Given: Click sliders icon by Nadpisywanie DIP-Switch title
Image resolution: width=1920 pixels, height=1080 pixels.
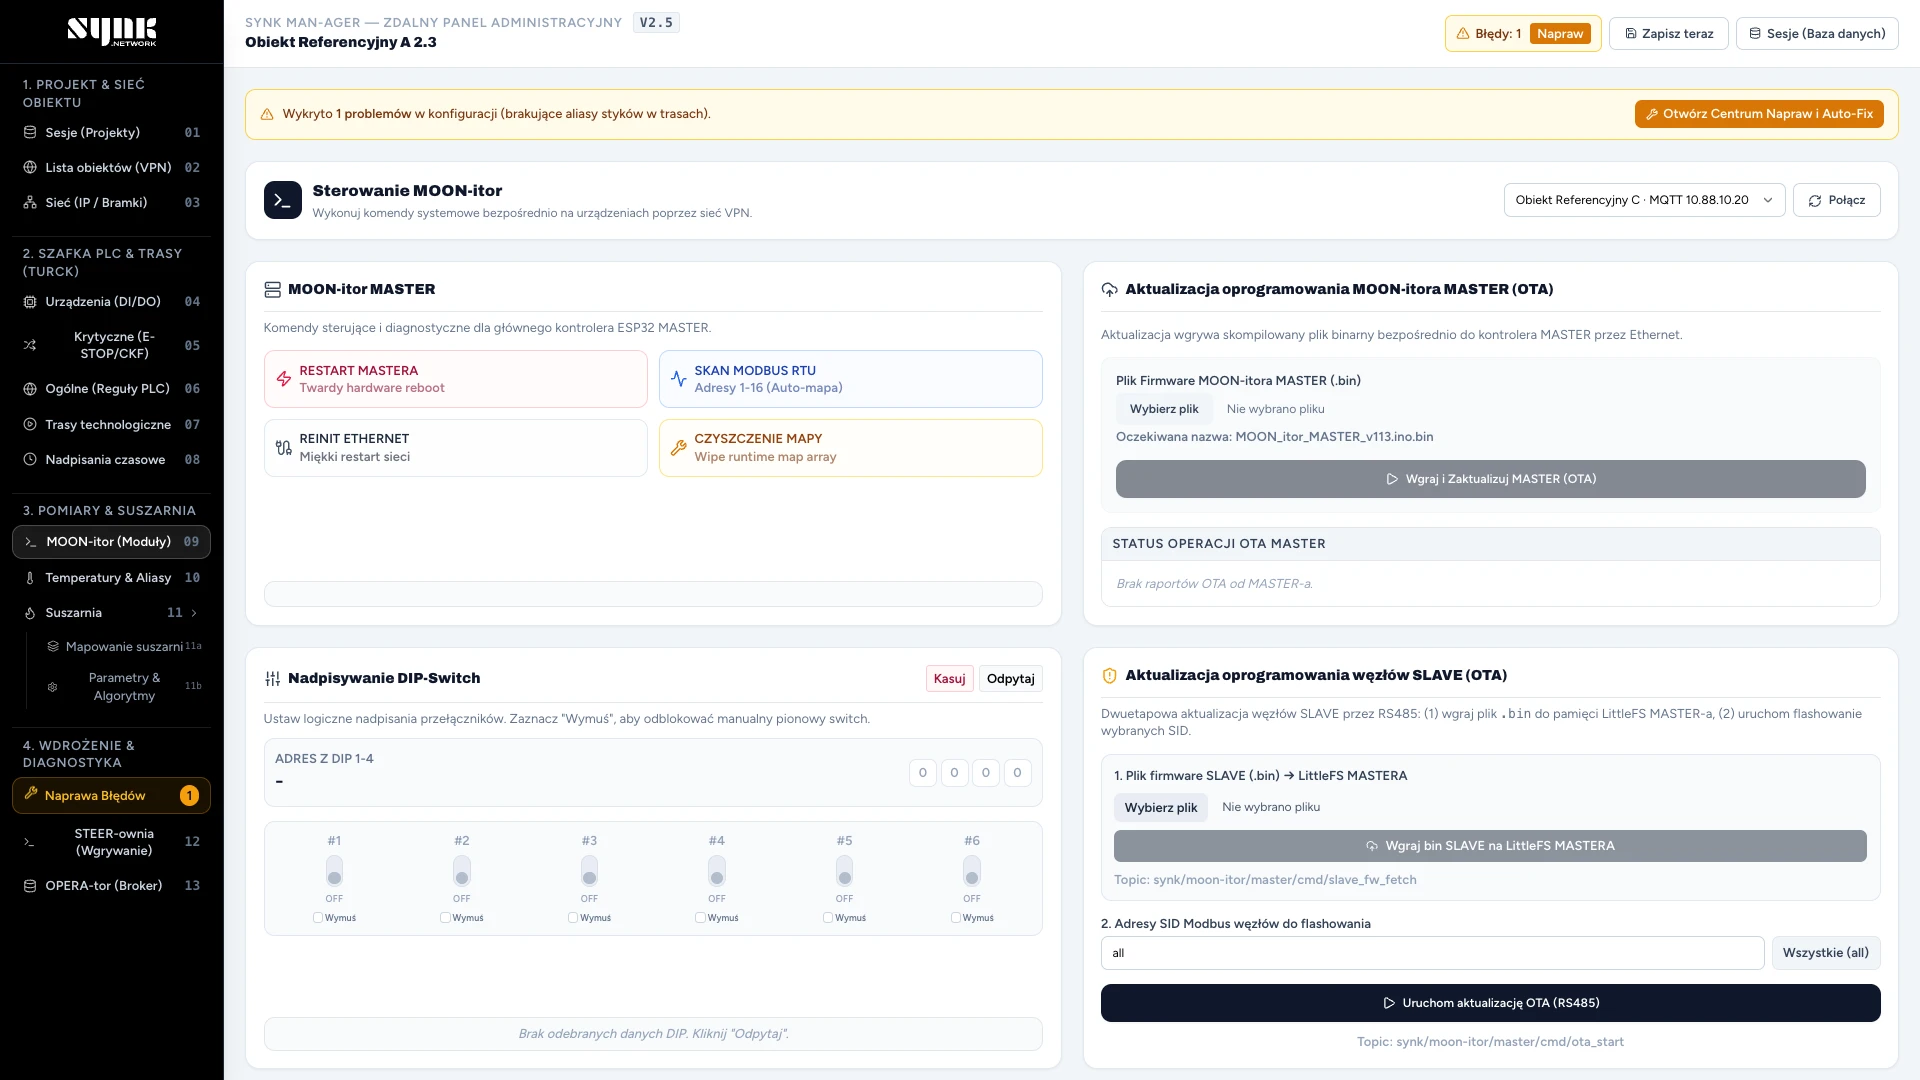Looking at the screenshot, I should (x=272, y=679).
